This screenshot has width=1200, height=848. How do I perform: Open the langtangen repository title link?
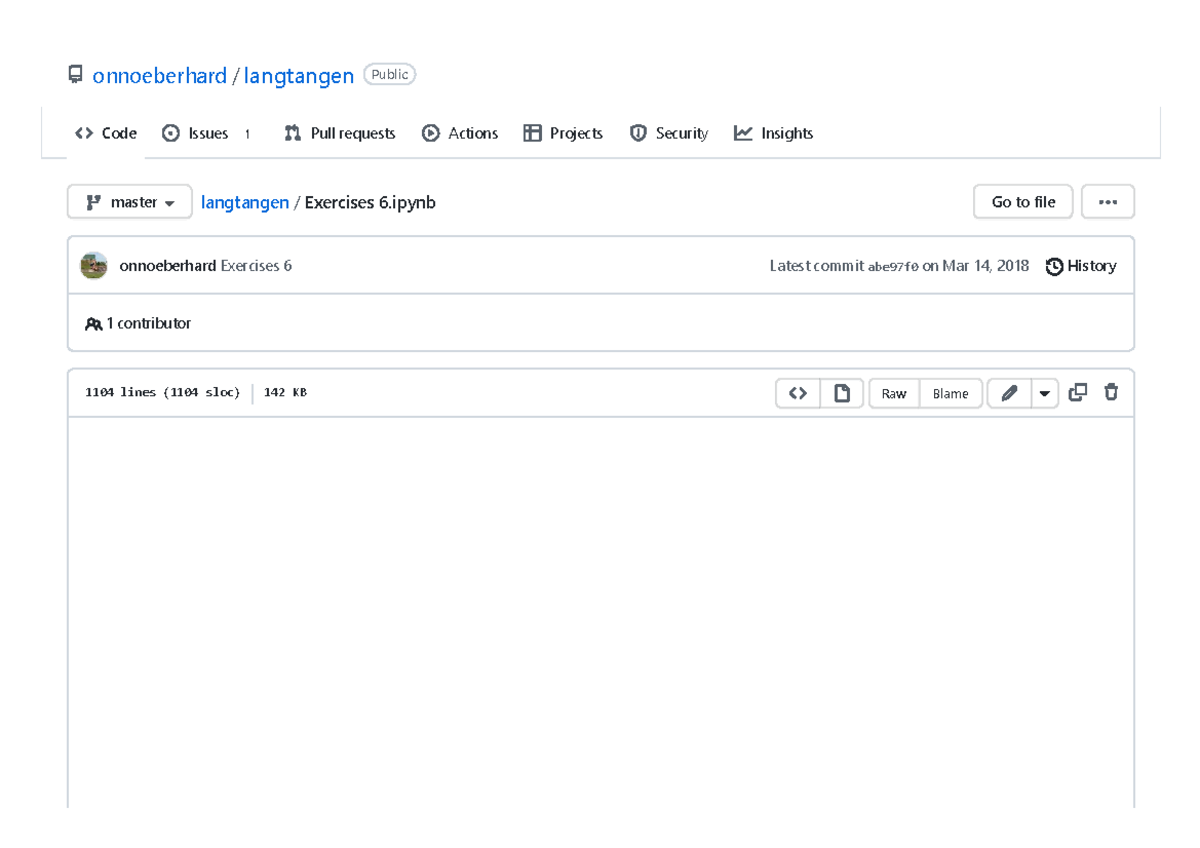(299, 76)
